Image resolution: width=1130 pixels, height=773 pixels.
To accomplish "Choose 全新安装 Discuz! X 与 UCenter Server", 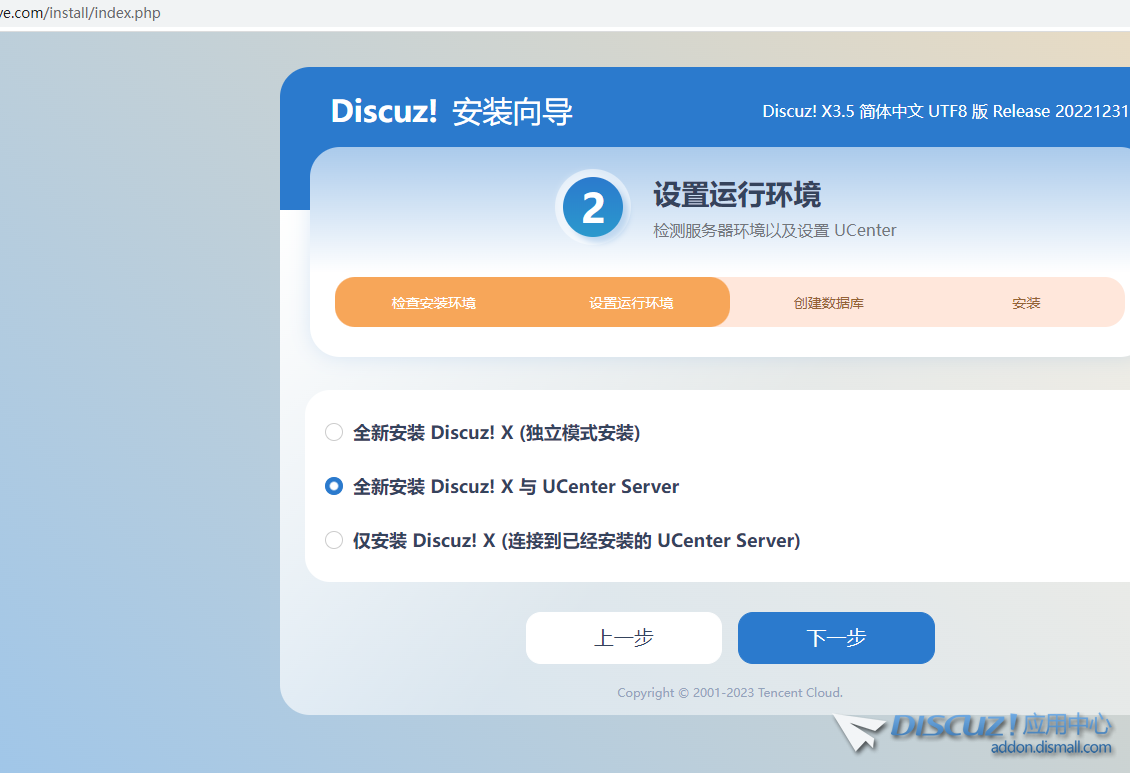I will [334, 486].
